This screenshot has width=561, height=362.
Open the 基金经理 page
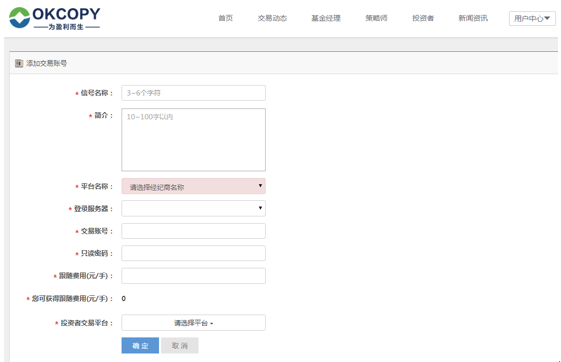[x=326, y=18]
